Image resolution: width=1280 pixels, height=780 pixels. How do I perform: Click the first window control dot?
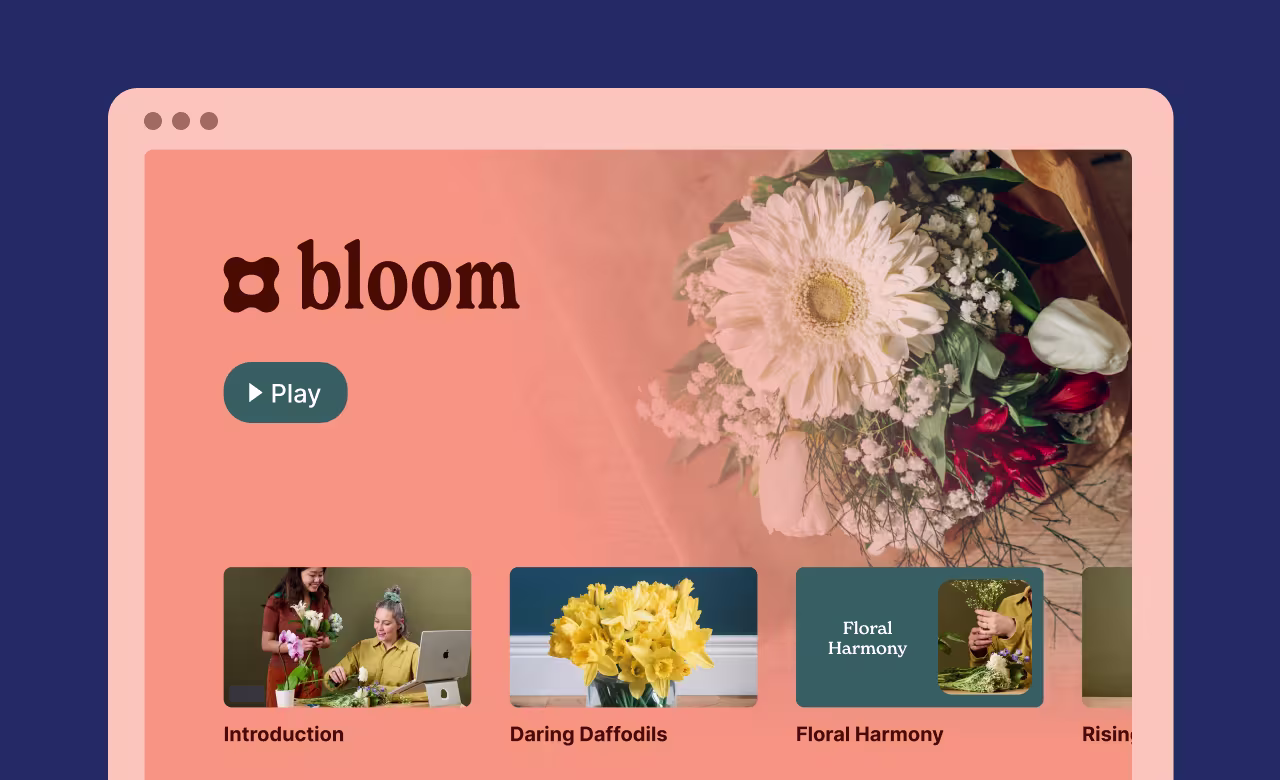153,121
